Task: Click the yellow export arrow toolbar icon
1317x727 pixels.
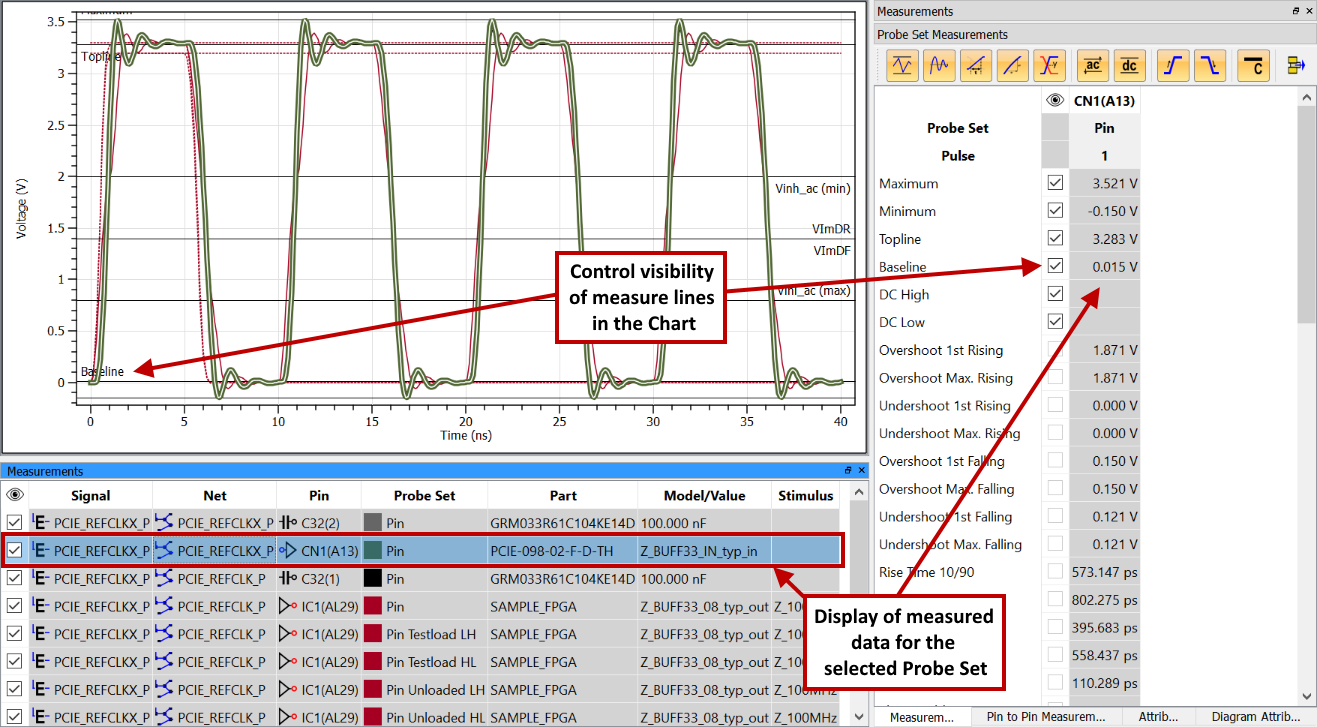Action: coord(1297,66)
